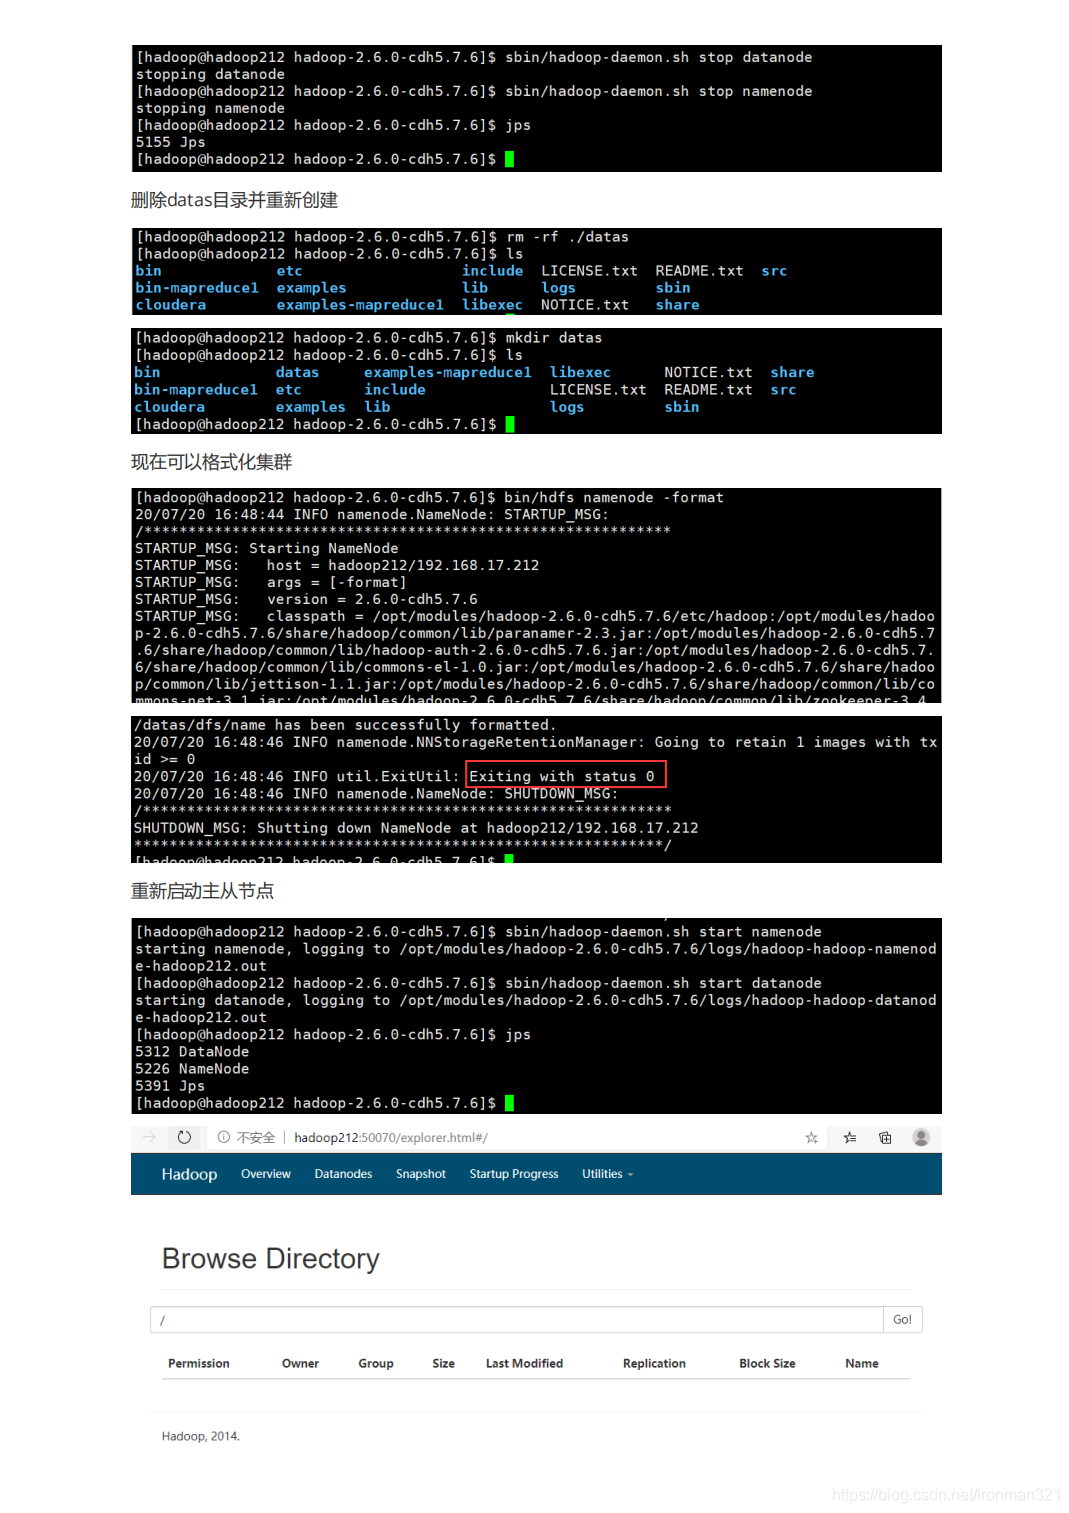Click 'mkdir datas' command text
1069x1513 pixels.
coord(554,338)
